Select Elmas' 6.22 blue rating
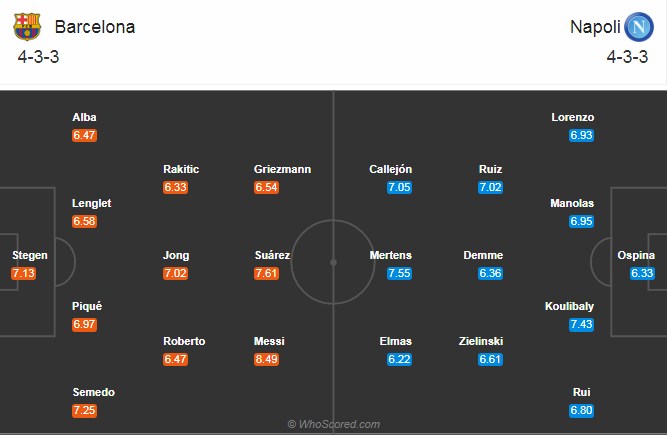Viewport: 668px width, 435px height. [x=399, y=359]
